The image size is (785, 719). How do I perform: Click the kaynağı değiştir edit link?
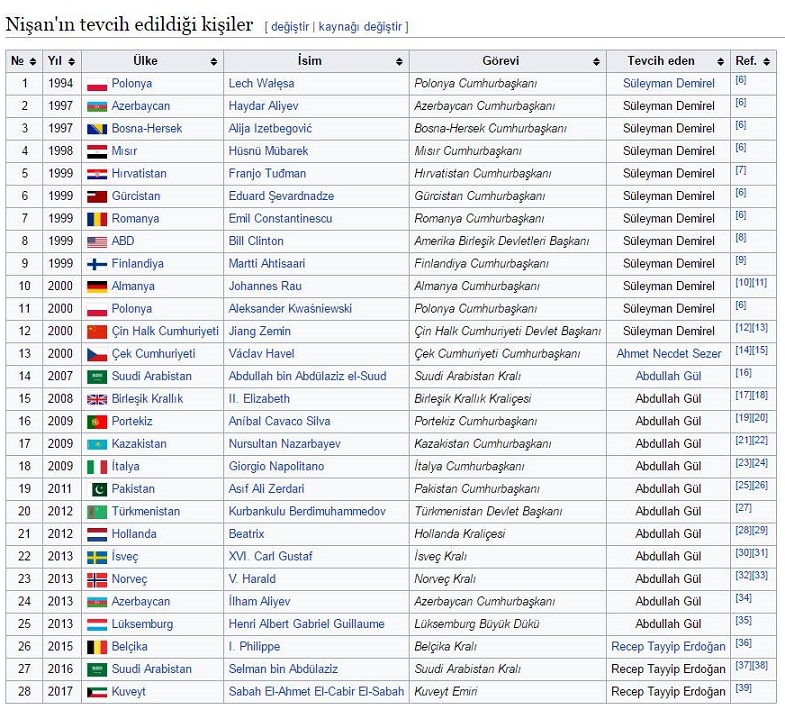tap(360, 27)
